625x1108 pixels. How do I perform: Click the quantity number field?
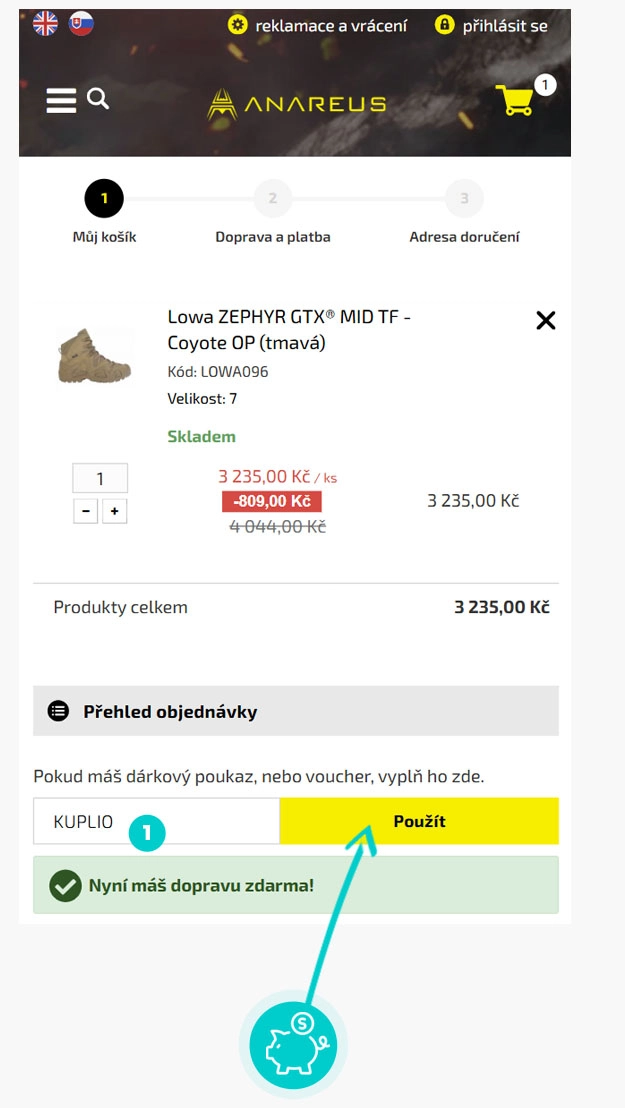point(100,478)
